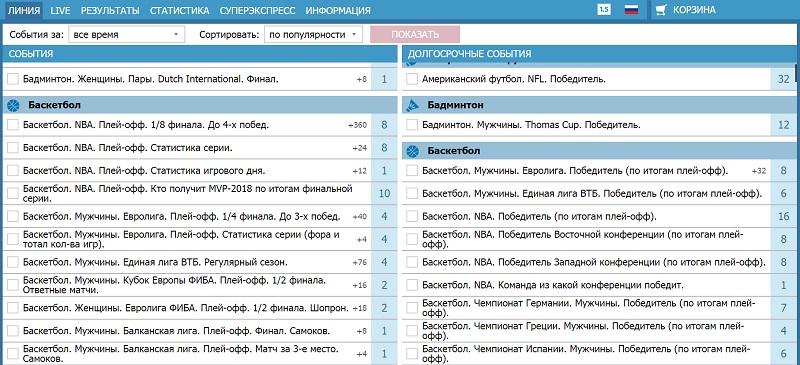Screen dimensions: 800x365
Task: Open NBA Победитель Восточной конференции link
Action: [583, 239]
